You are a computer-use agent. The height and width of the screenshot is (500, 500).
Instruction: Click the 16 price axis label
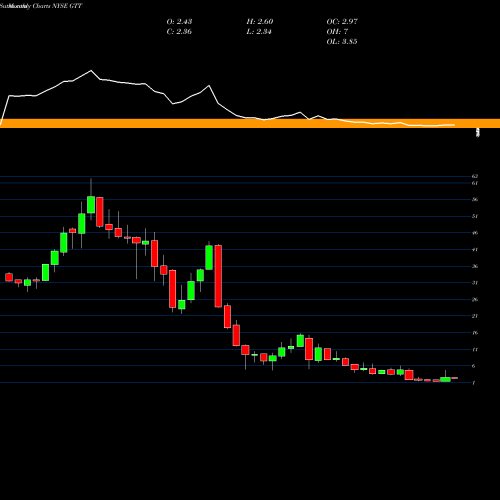point(475,333)
